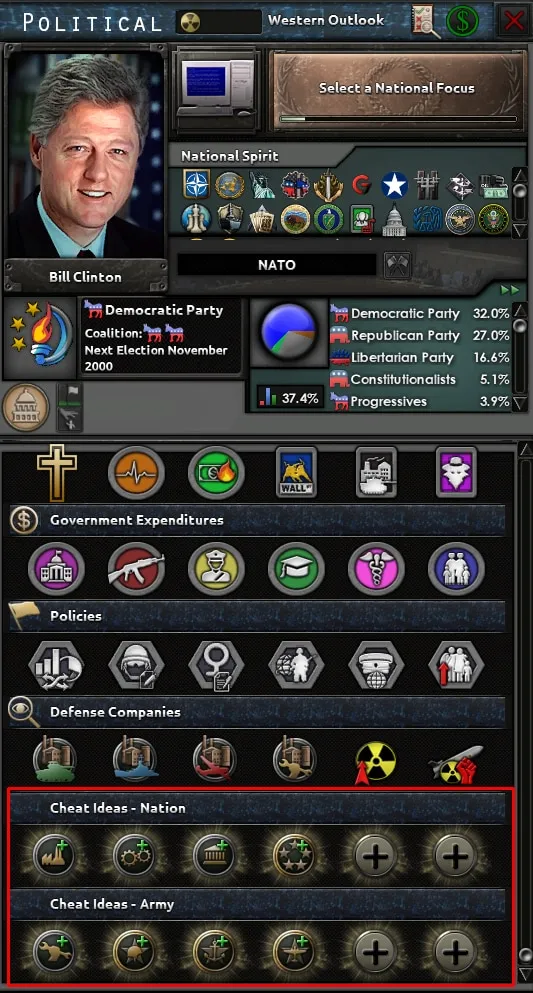Toggle the army wrench cheat idea
The height and width of the screenshot is (993, 533).
point(55,951)
